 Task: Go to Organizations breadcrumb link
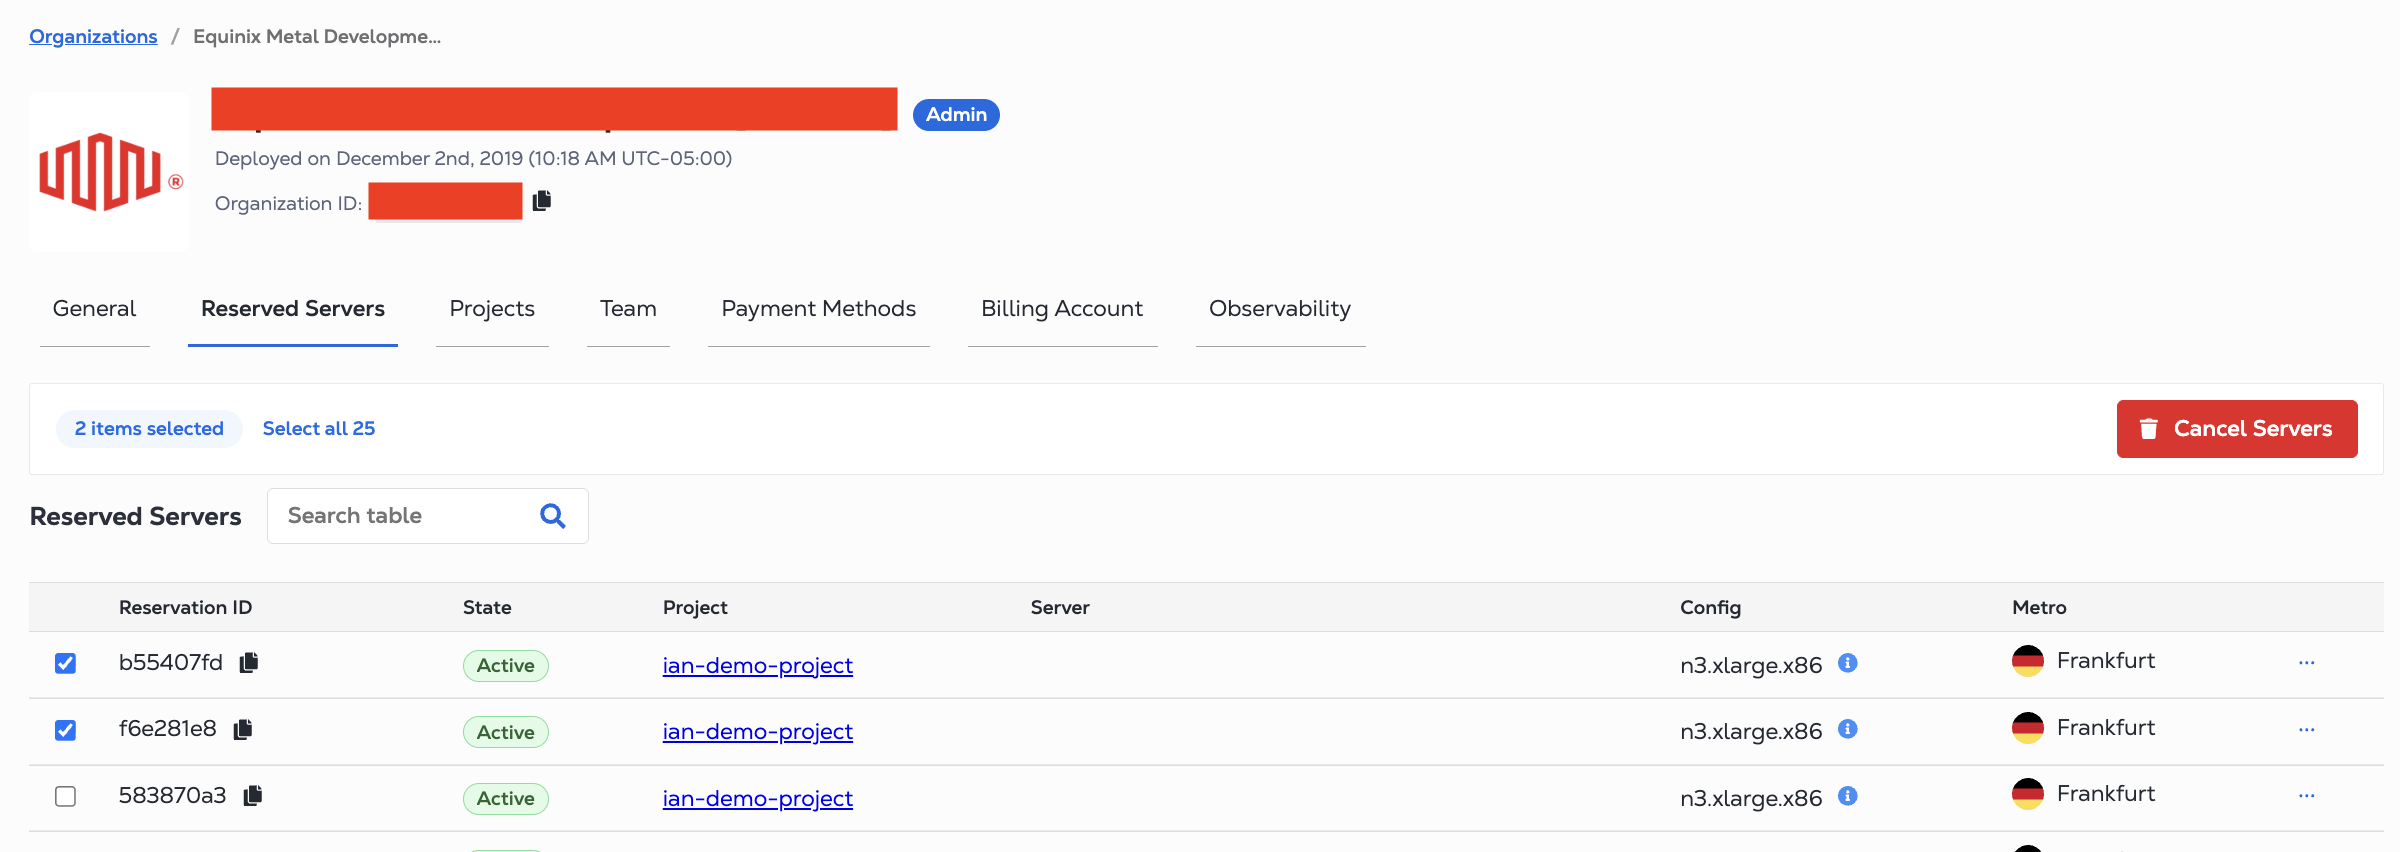tap(93, 37)
